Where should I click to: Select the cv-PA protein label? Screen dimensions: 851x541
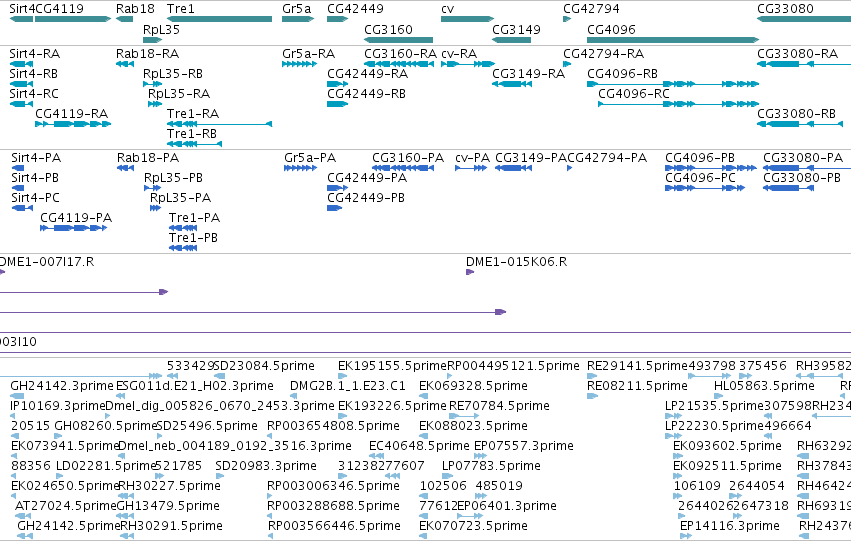473,158
